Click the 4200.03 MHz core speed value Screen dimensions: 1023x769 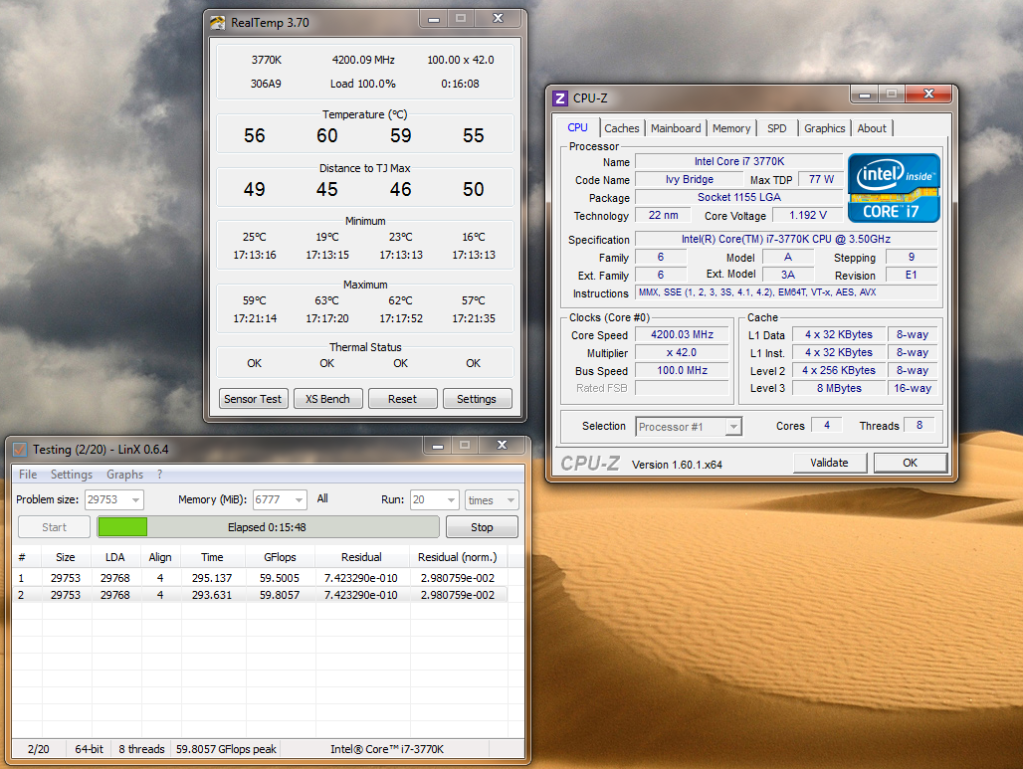pyautogui.click(x=682, y=335)
